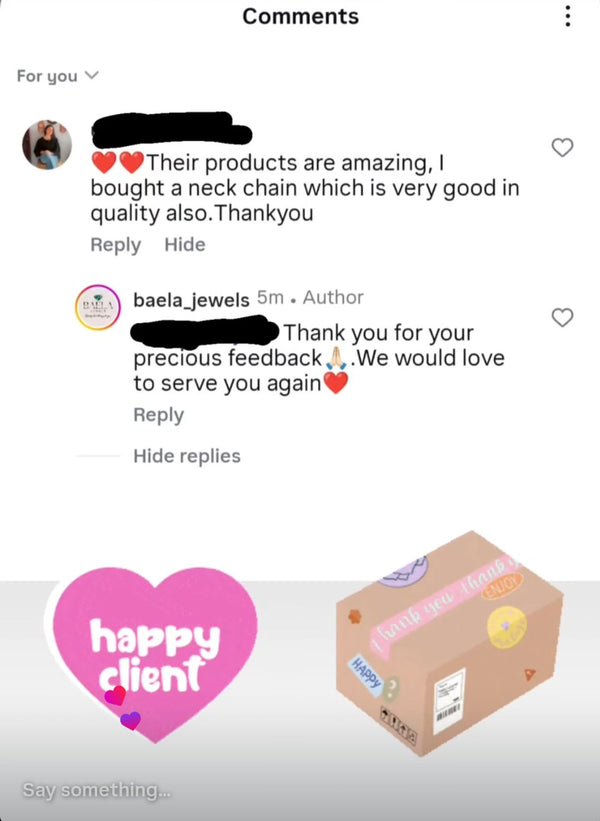Screen dimensions: 600x821
Task: Open the baela_jewels profile avatar
Action: pyautogui.click(x=98, y=307)
